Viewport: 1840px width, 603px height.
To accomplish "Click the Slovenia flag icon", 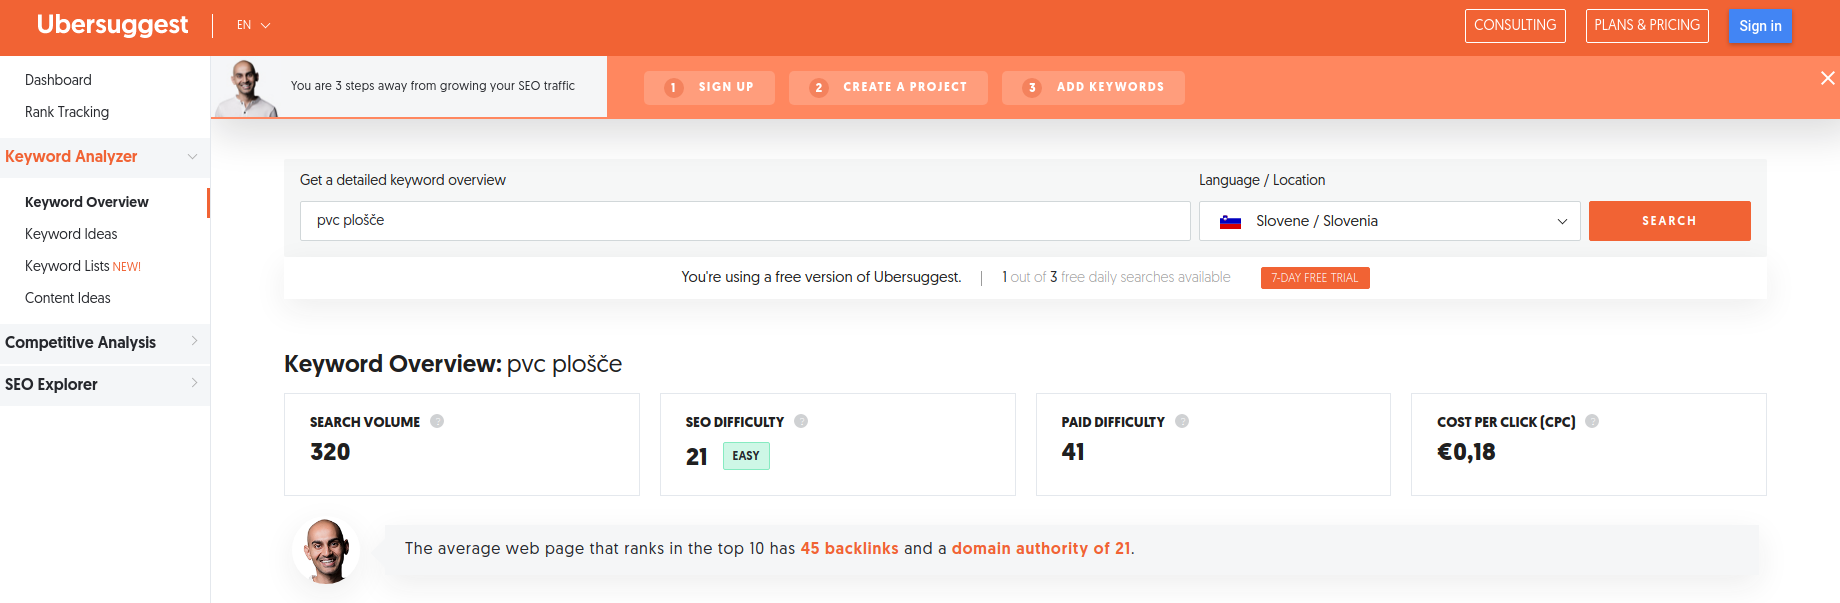I will click(1230, 222).
